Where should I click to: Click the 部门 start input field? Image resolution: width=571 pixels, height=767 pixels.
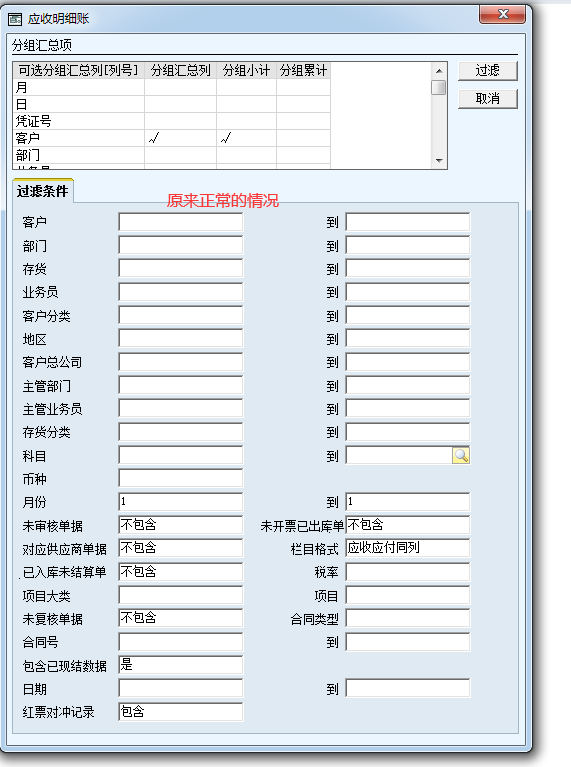coord(181,245)
